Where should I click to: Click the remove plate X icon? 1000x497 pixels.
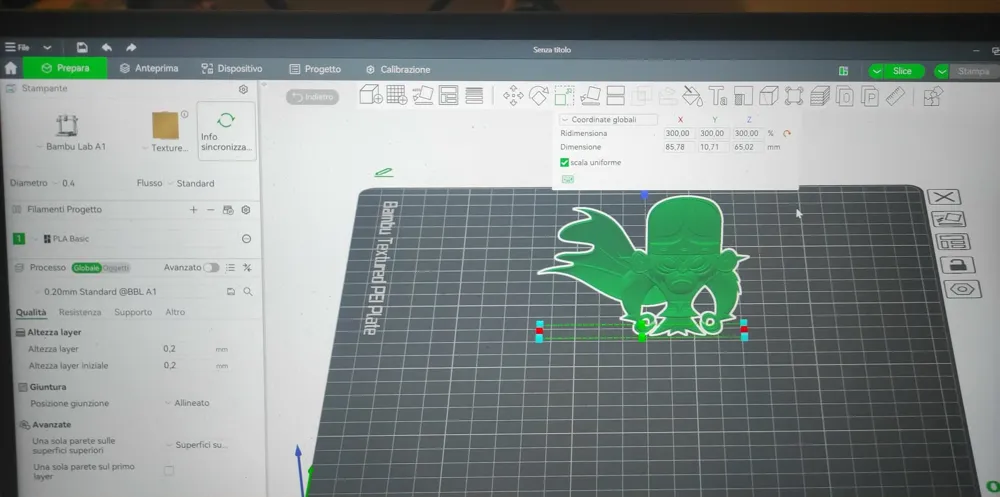pyautogui.click(x=943, y=197)
